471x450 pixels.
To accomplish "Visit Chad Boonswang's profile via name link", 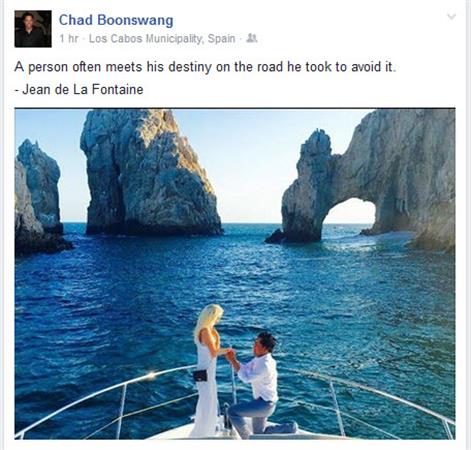I will [x=116, y=20].
